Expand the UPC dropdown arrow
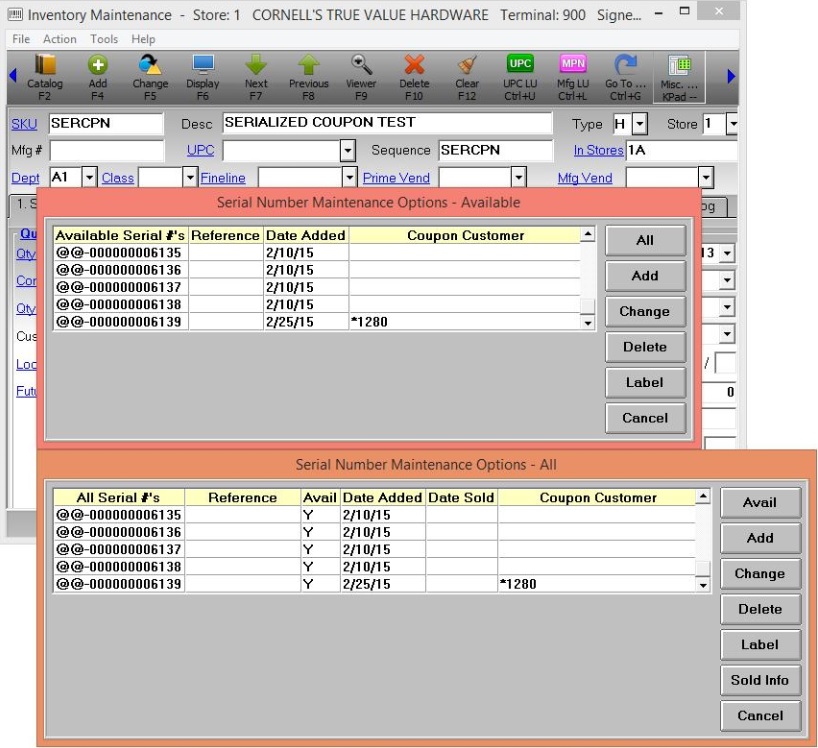Viewport: 818px width, 748px height. point(348,151)
